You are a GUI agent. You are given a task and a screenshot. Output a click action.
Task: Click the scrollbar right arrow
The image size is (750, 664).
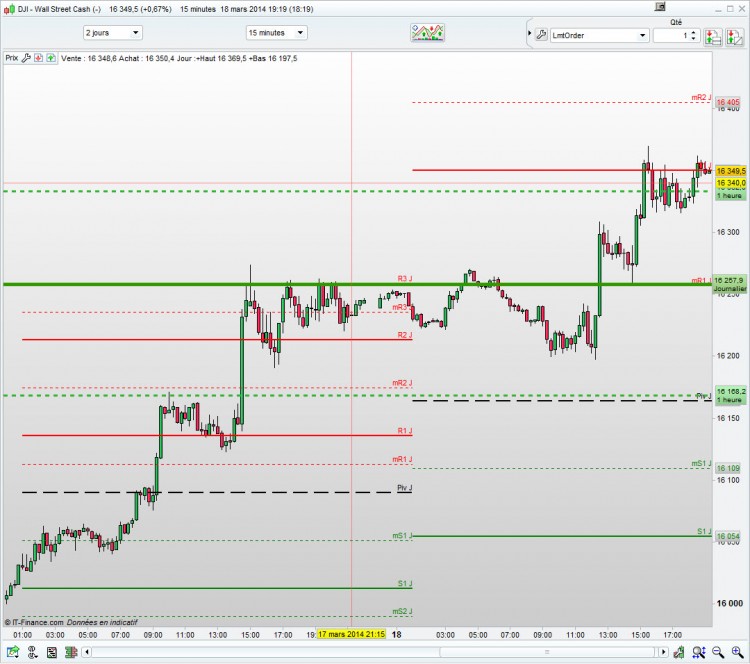coord(663,652)
